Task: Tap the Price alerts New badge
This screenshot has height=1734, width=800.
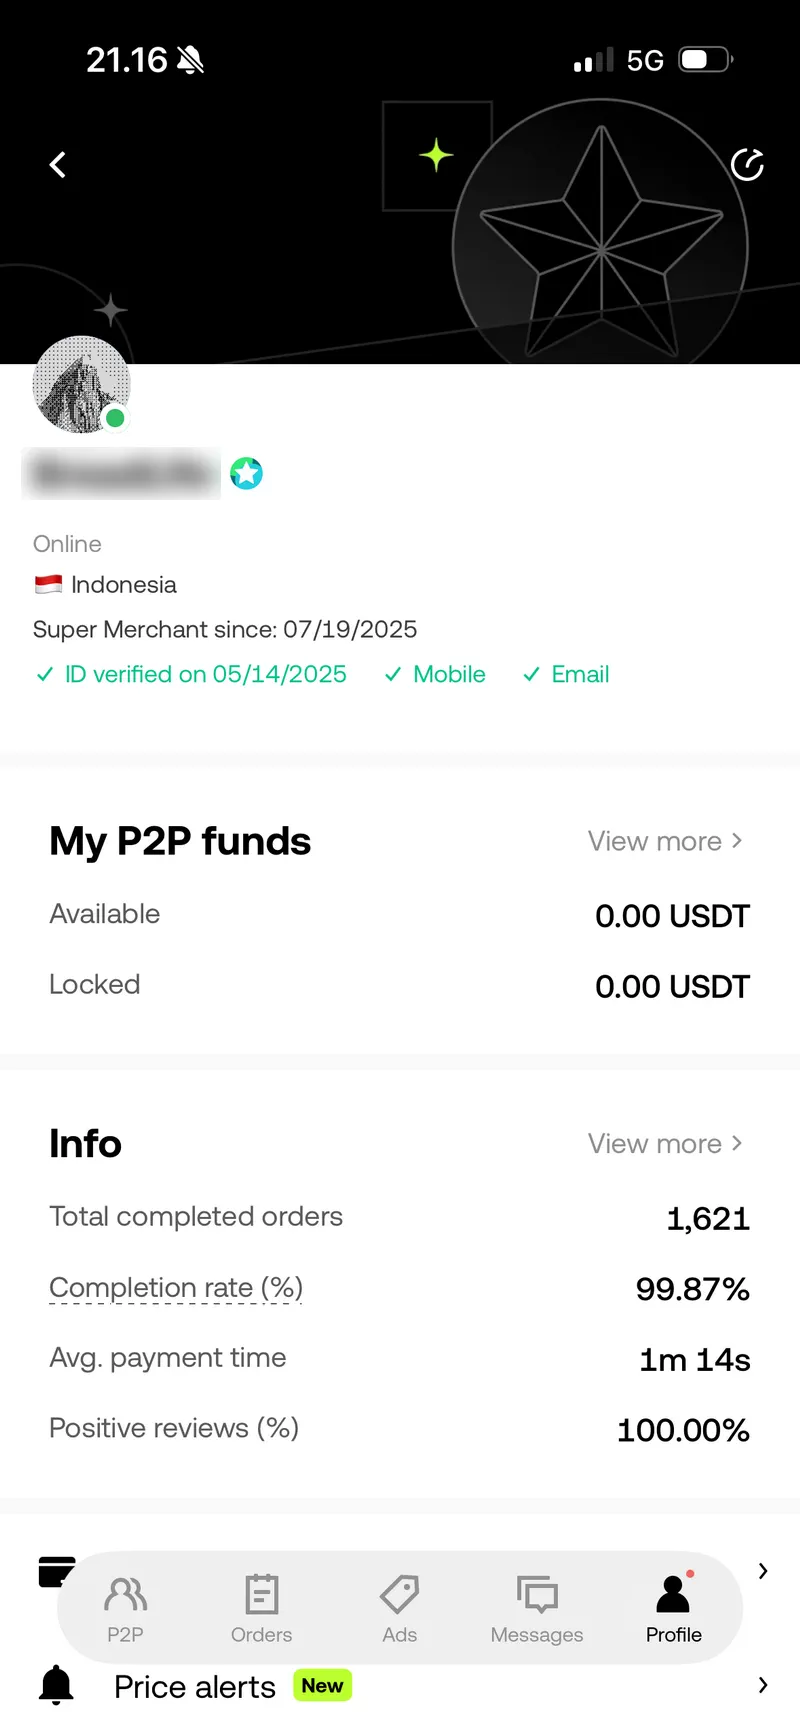Action: (x=322, y=1685)
